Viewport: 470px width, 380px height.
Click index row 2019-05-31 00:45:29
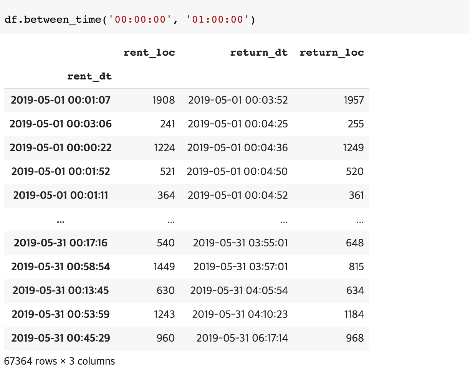tap(60, 338)
